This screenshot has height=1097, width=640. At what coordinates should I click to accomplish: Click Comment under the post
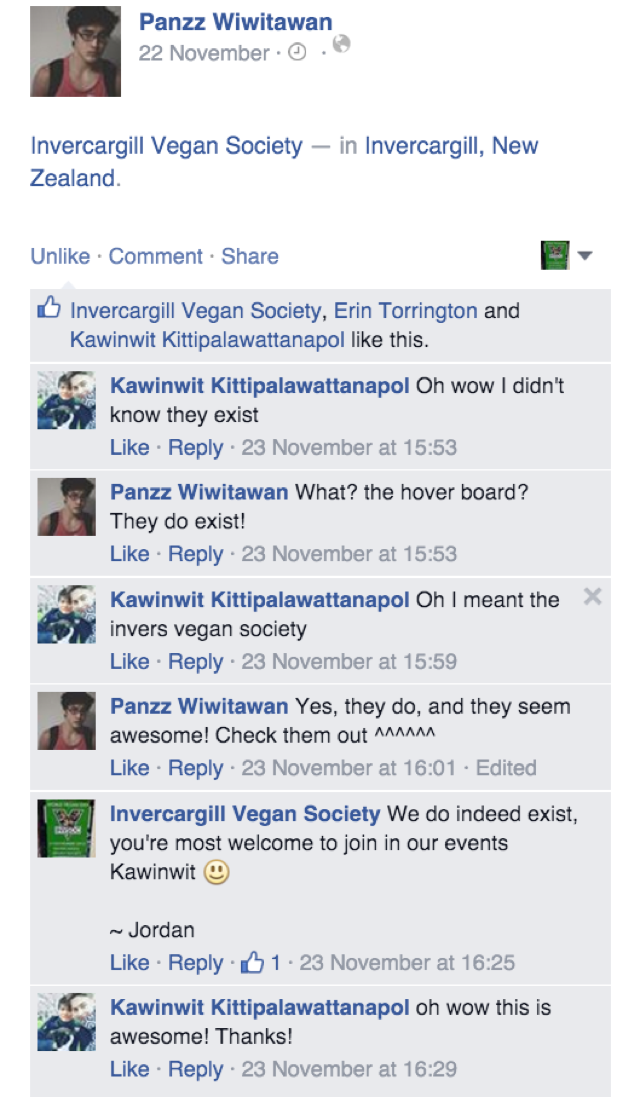155,256
